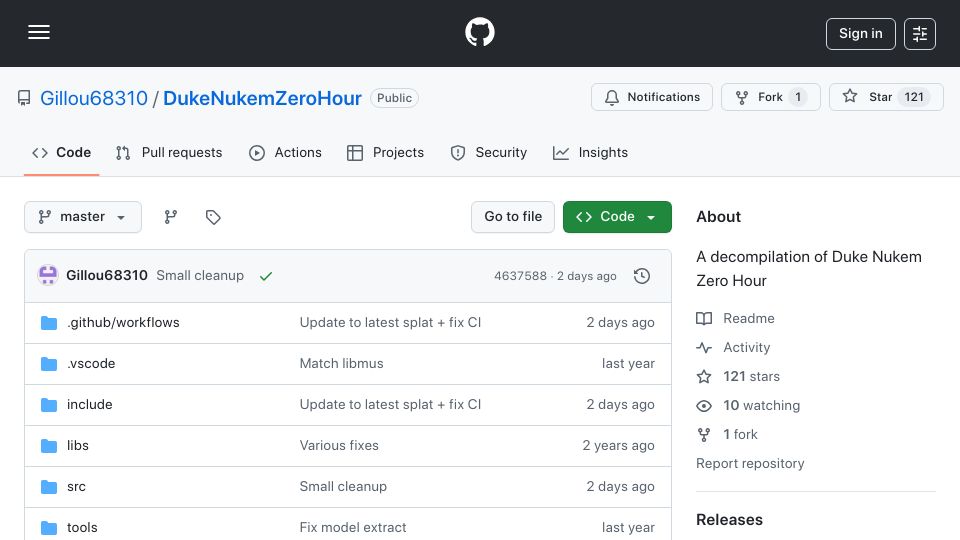Open DukeNukemZeroHour repository link
This screenshot has height=540, width=960.
[x=262, y=98]
